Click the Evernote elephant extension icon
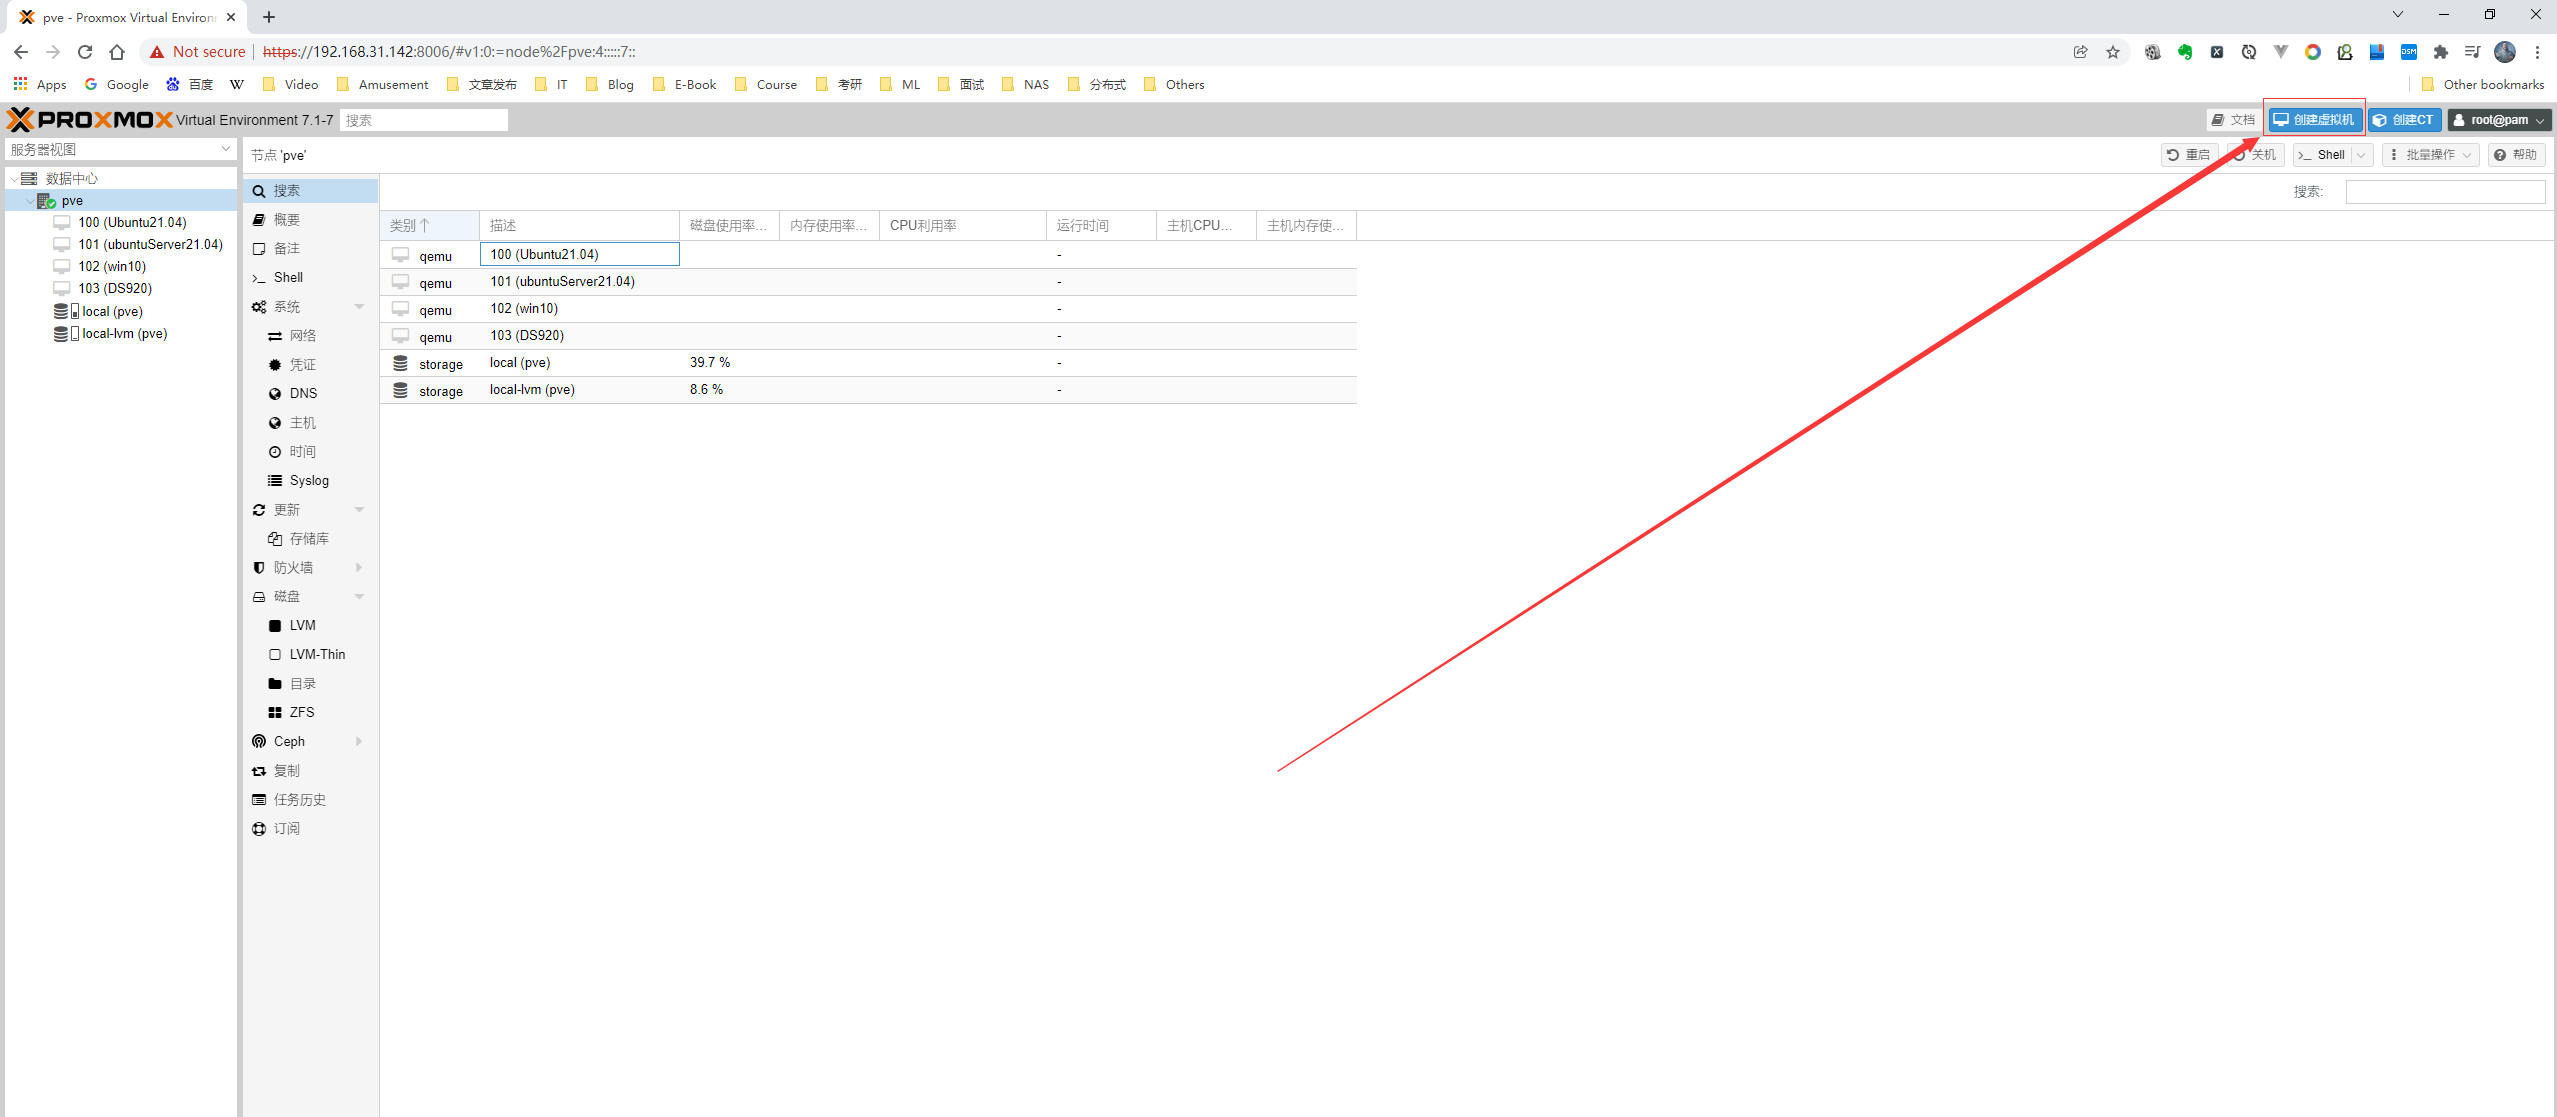This screenshot has height=1117, width=2557. (2185, 52)
